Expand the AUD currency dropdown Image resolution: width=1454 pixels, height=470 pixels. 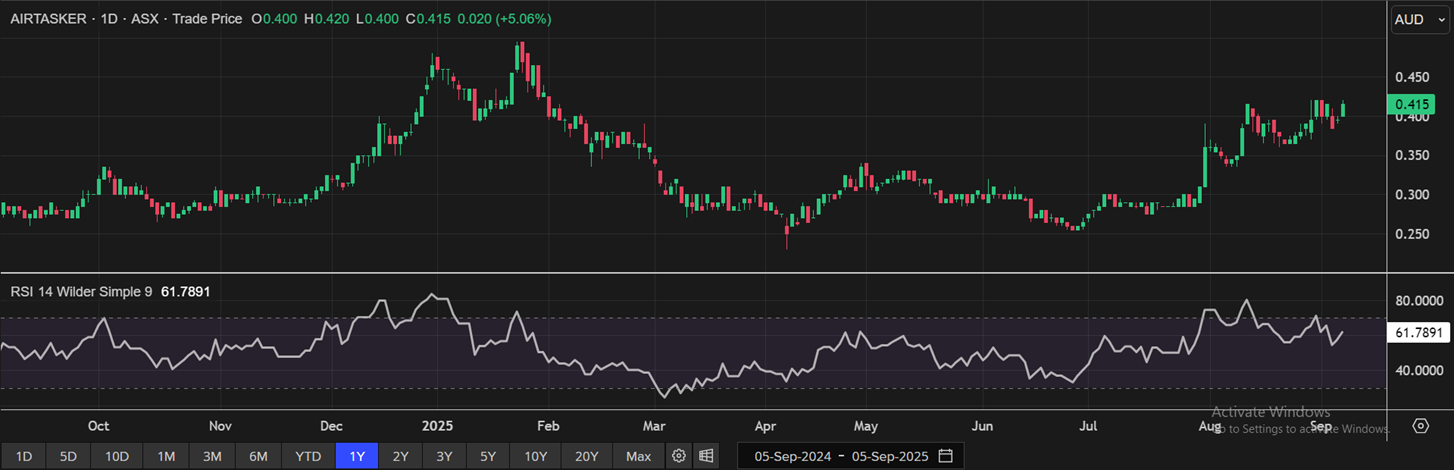(x=1416, y=20)
